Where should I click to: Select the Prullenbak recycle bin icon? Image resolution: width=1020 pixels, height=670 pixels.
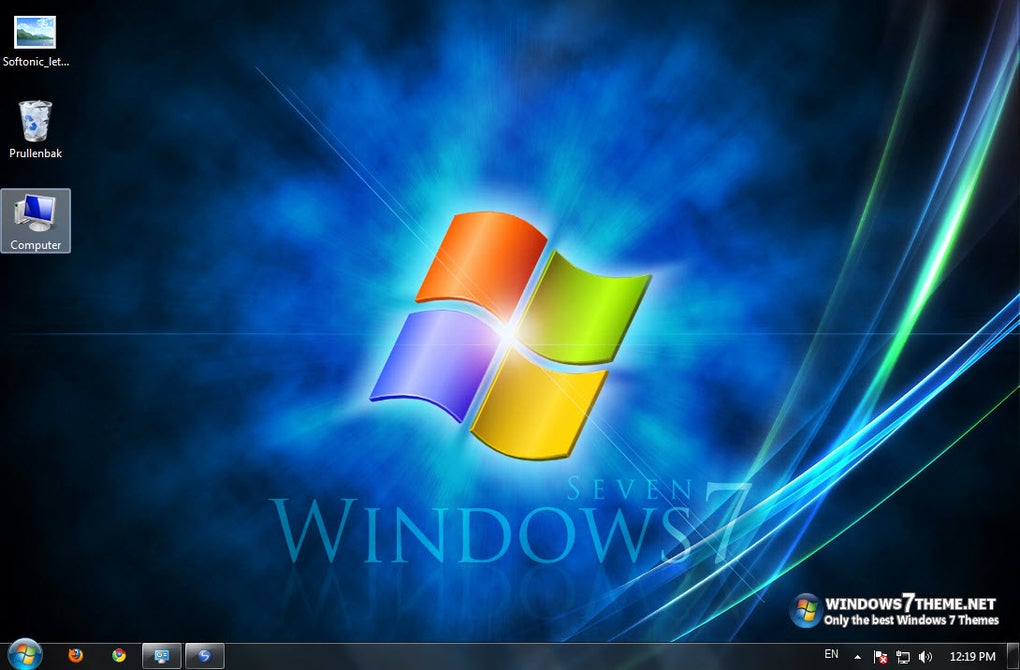point(35,129)
